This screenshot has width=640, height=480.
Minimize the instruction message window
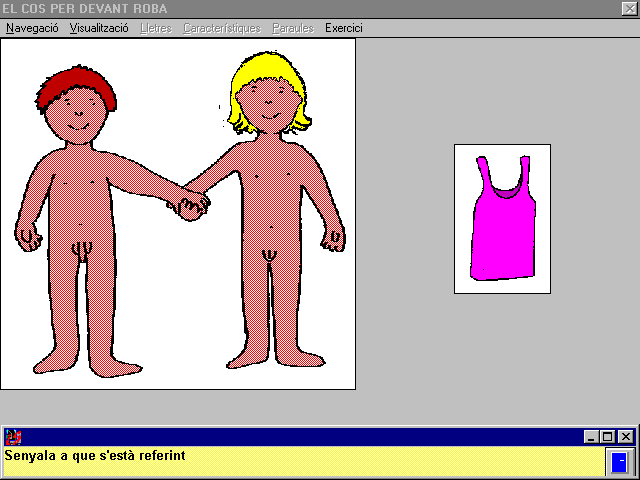point(591,437)
